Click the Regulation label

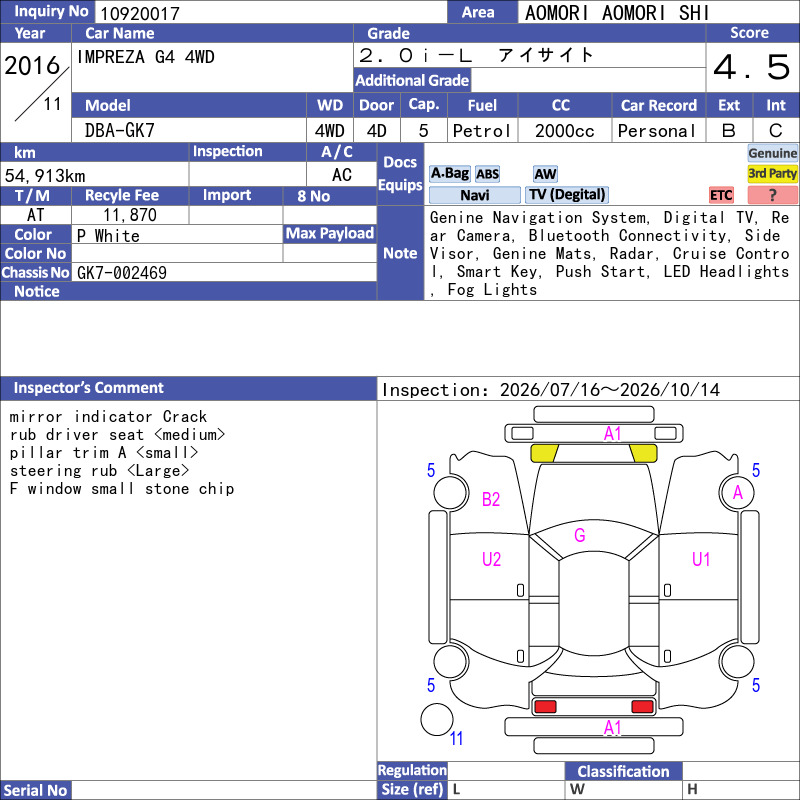(412, 770)
